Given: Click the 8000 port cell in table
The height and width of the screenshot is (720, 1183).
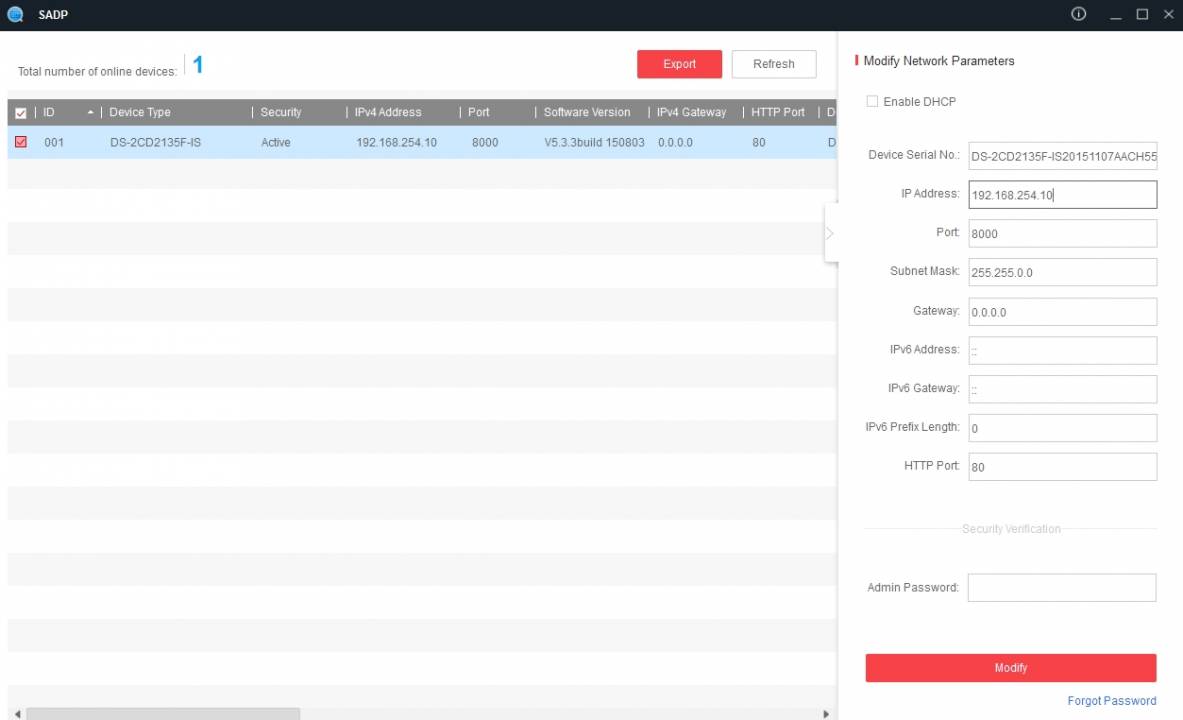Looking at the screenshot, I should 484,142.
